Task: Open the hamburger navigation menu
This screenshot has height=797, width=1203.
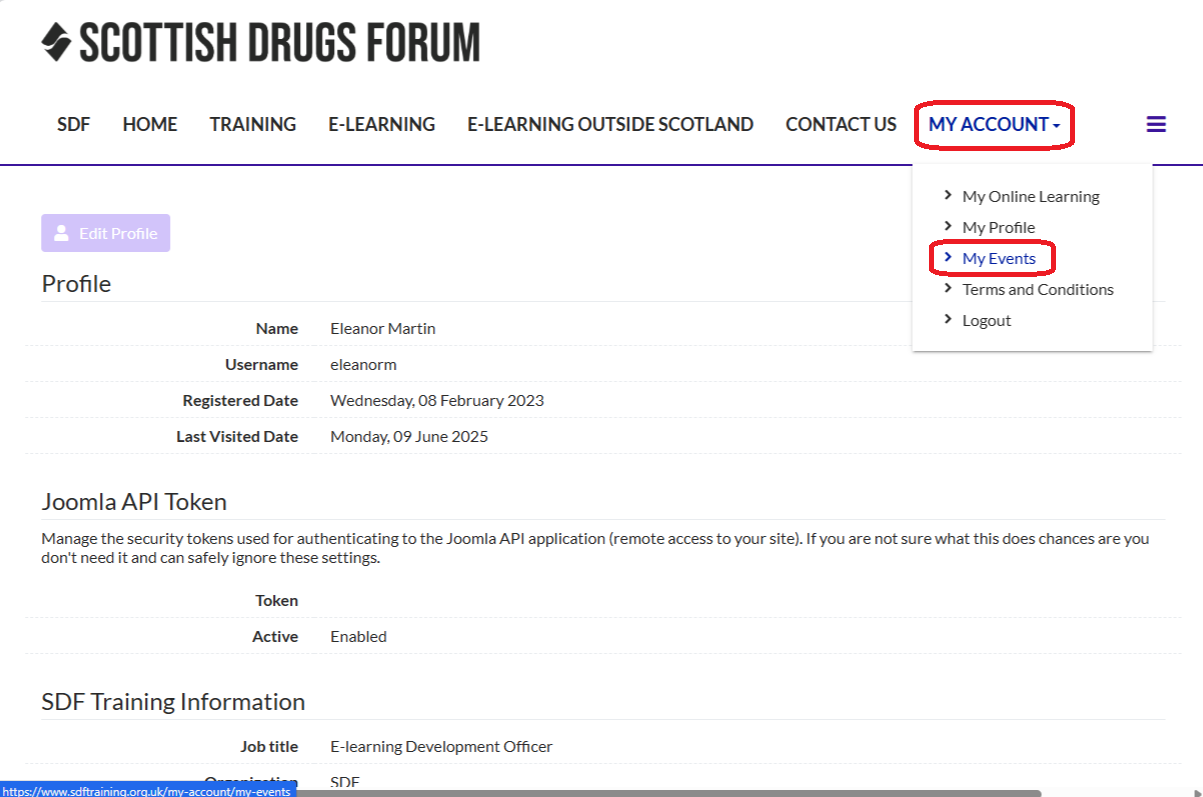Action: coord(1156,124)
